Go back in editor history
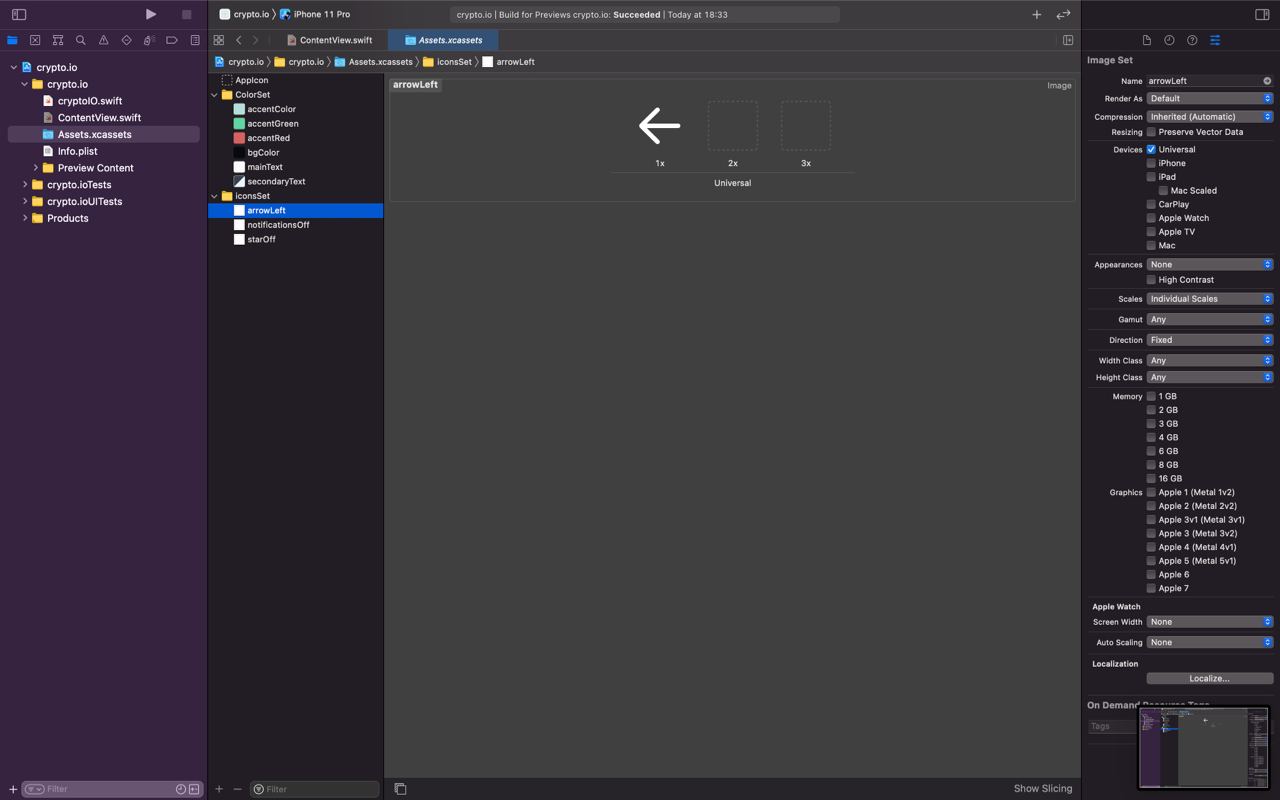Viewport: 1280px width, 800px height. (x=239, y=40)
